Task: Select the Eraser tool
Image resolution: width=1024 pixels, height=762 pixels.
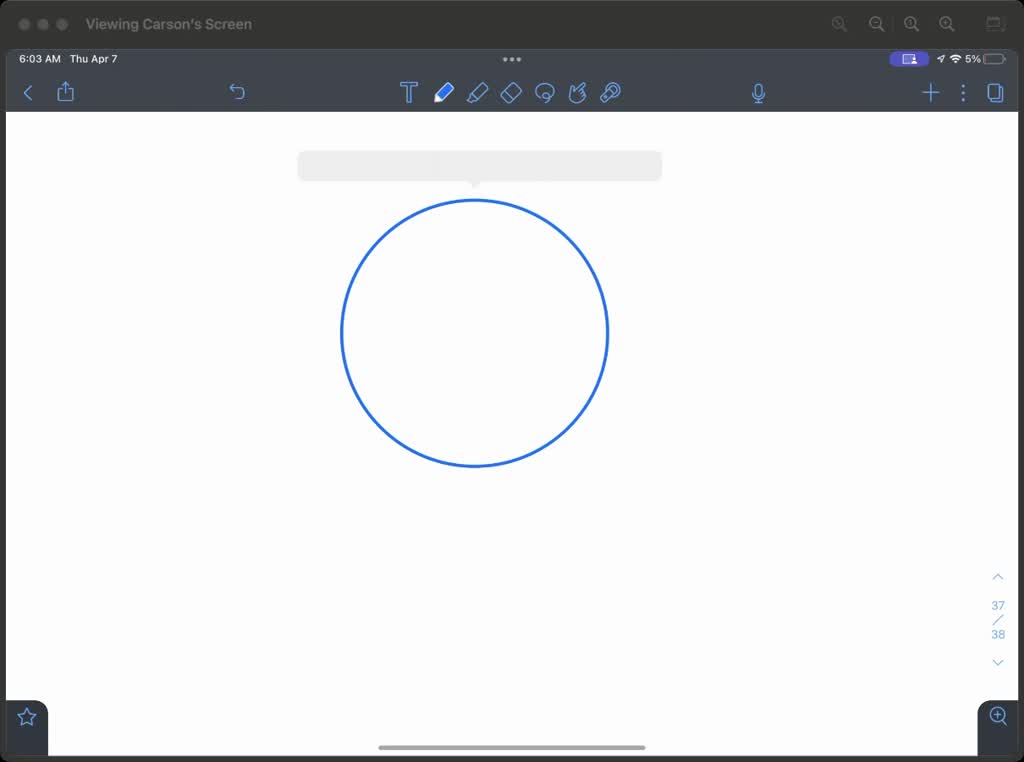Action: point(511,93)
